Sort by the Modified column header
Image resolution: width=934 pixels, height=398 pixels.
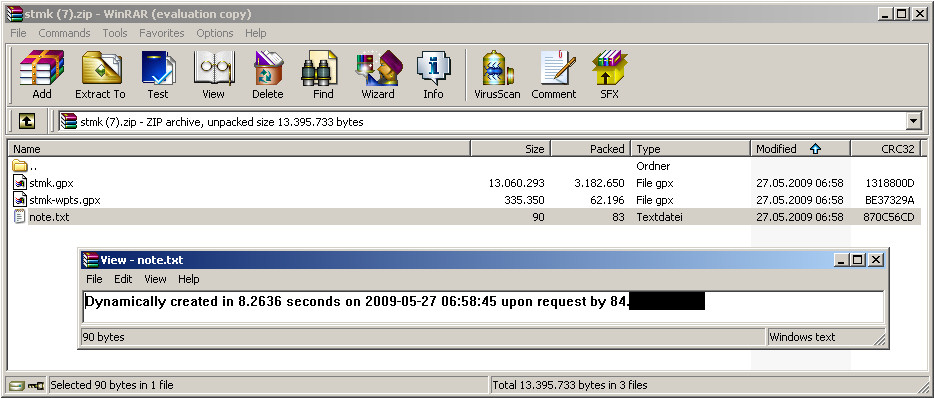pyautogui.click(x=801, y=149)
